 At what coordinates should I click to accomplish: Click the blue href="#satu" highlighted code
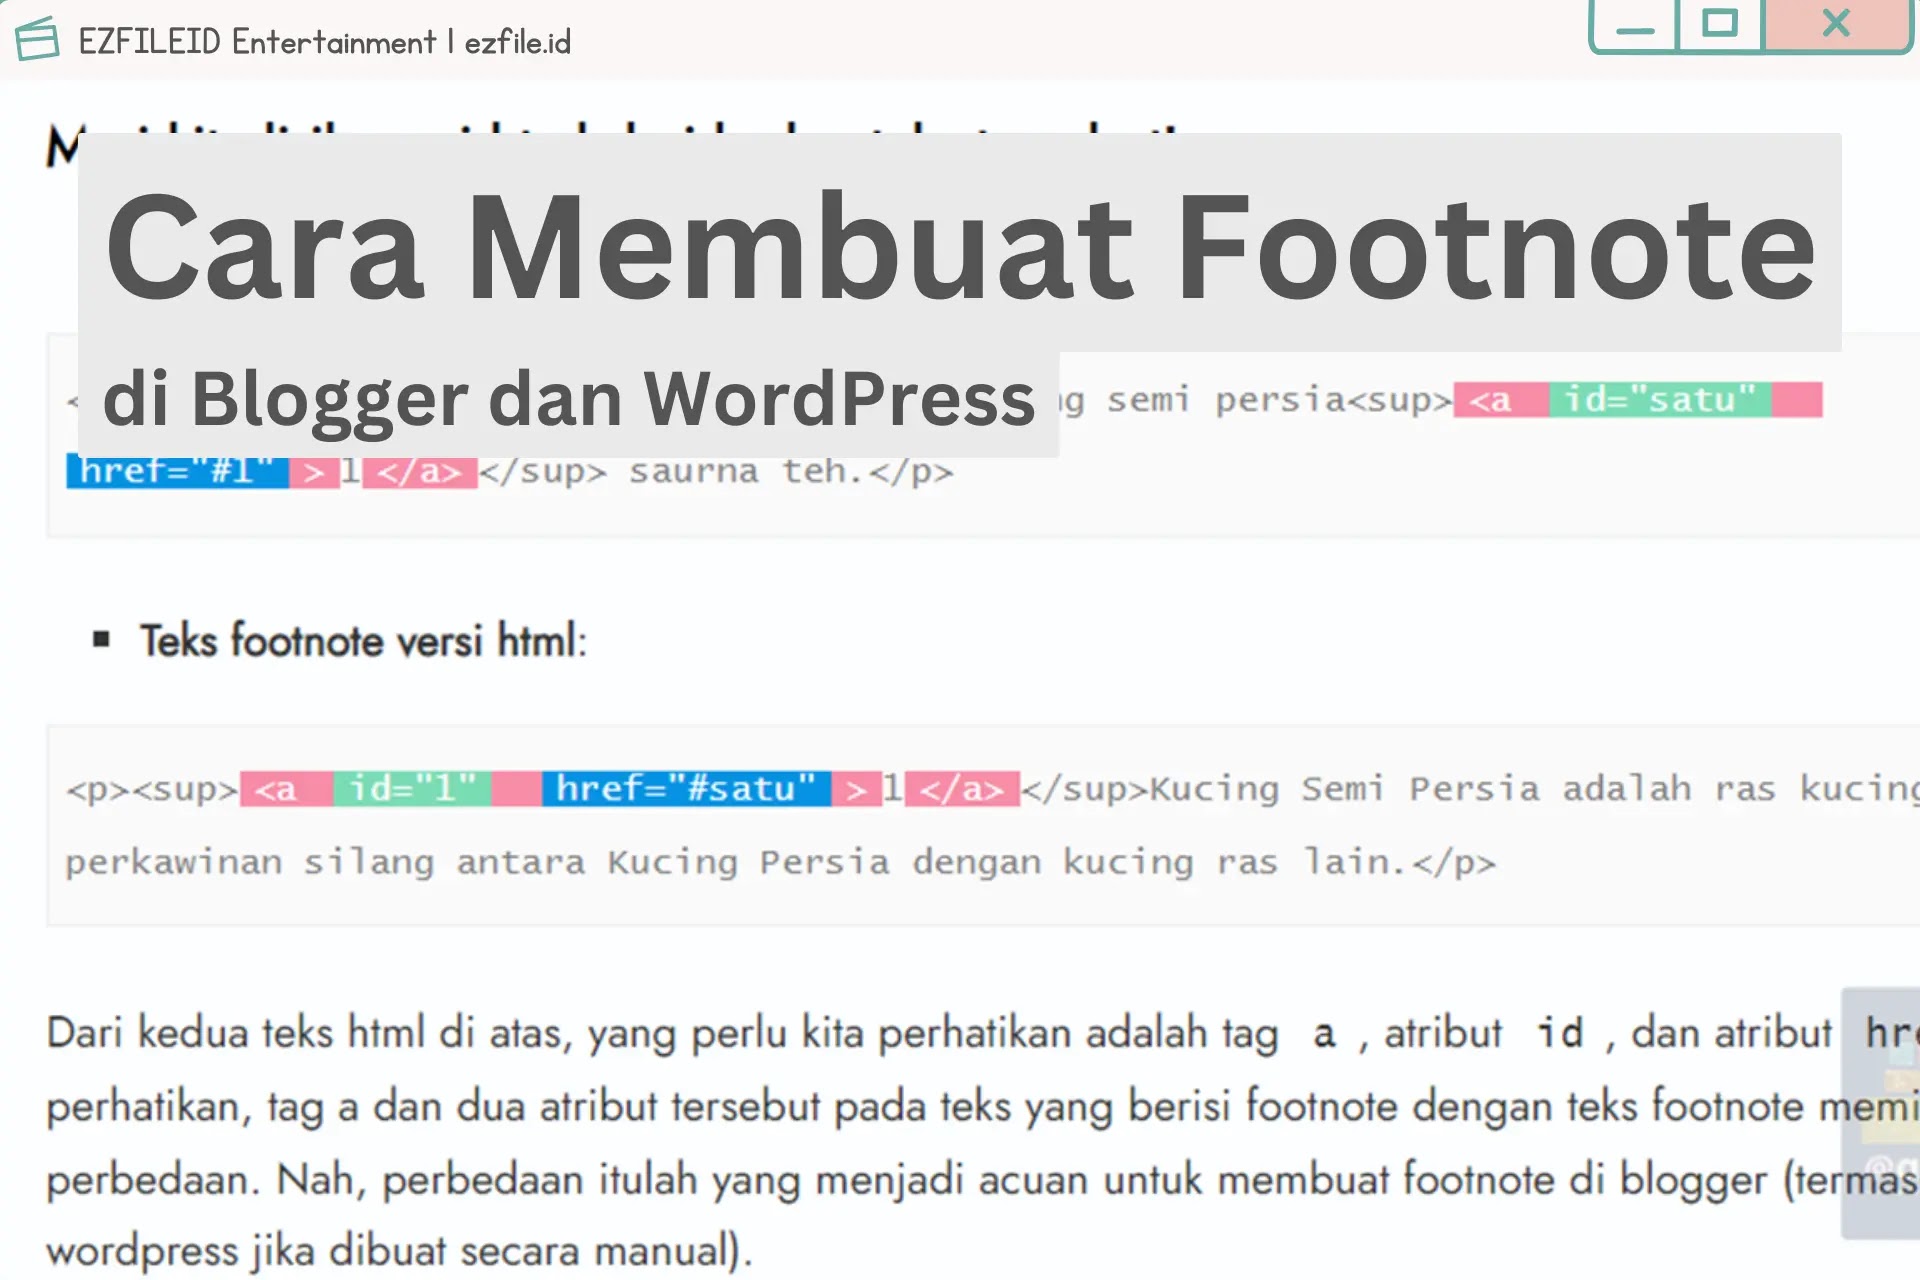686,788
